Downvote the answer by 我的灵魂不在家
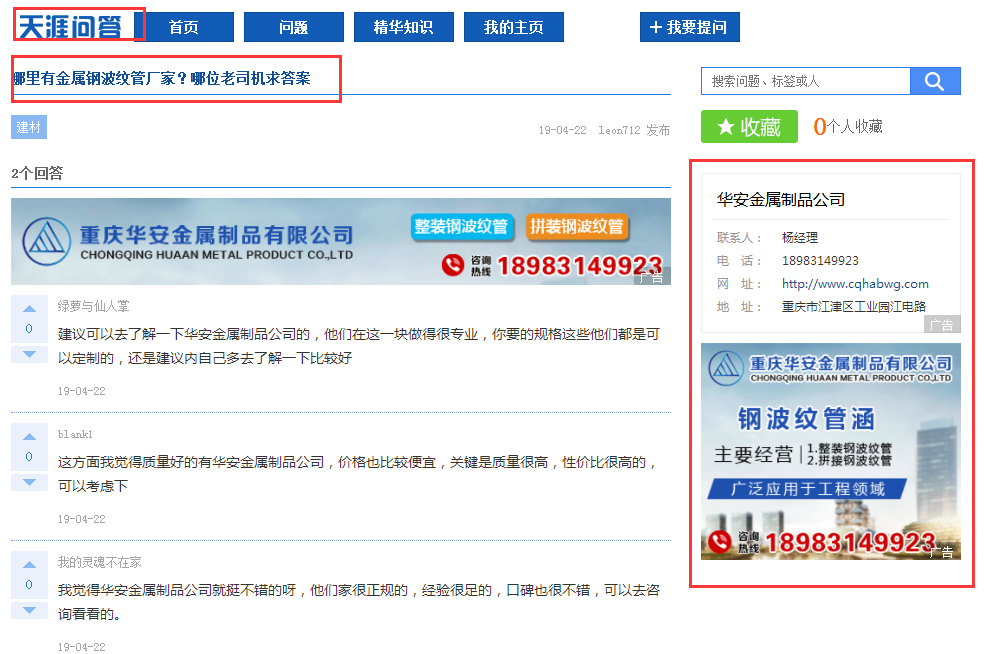 tap(29, 610)
